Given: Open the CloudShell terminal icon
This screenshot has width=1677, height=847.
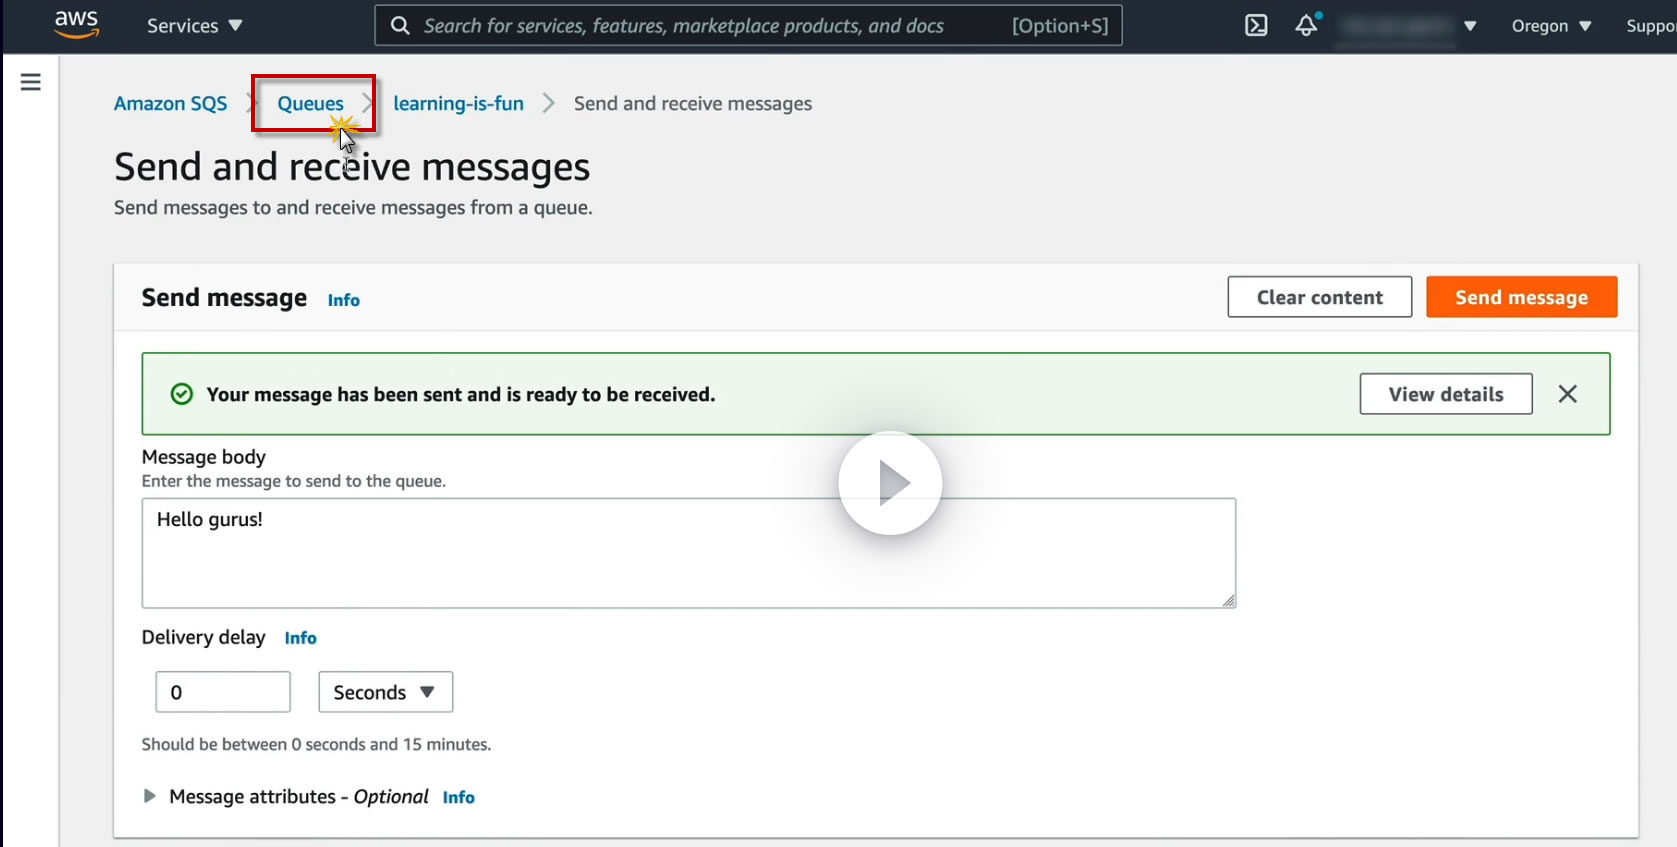Looking at the screenshot, I should [1256, 26].
